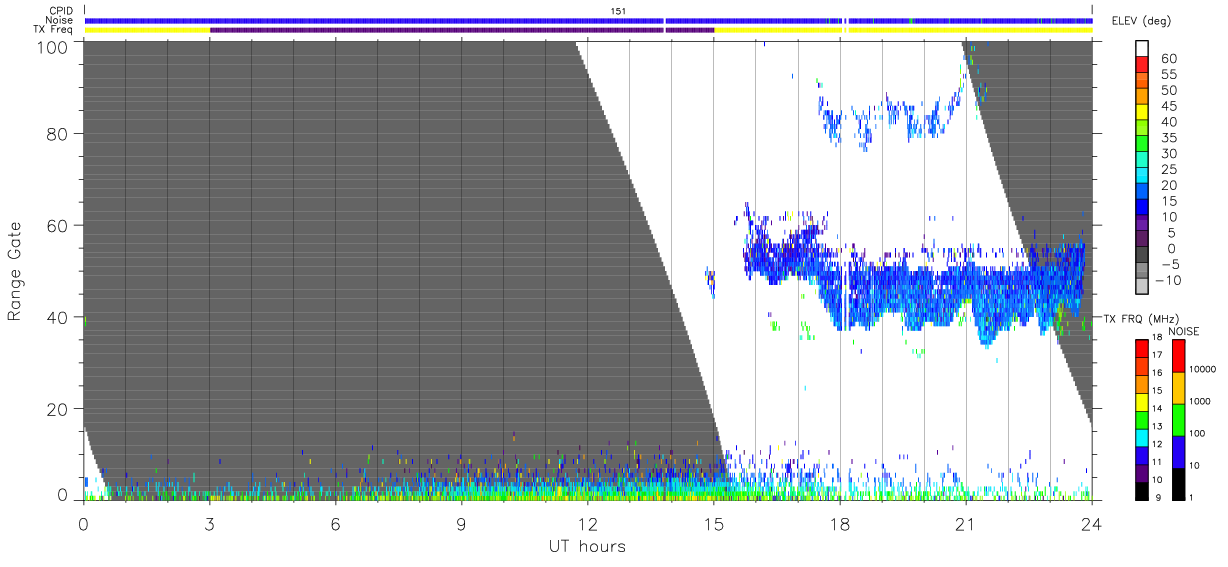This screenshot has height=567, width=1228.
Task: Select the blue 10-100 NOISE legend swatch
Action: [x=1177, y=450]
